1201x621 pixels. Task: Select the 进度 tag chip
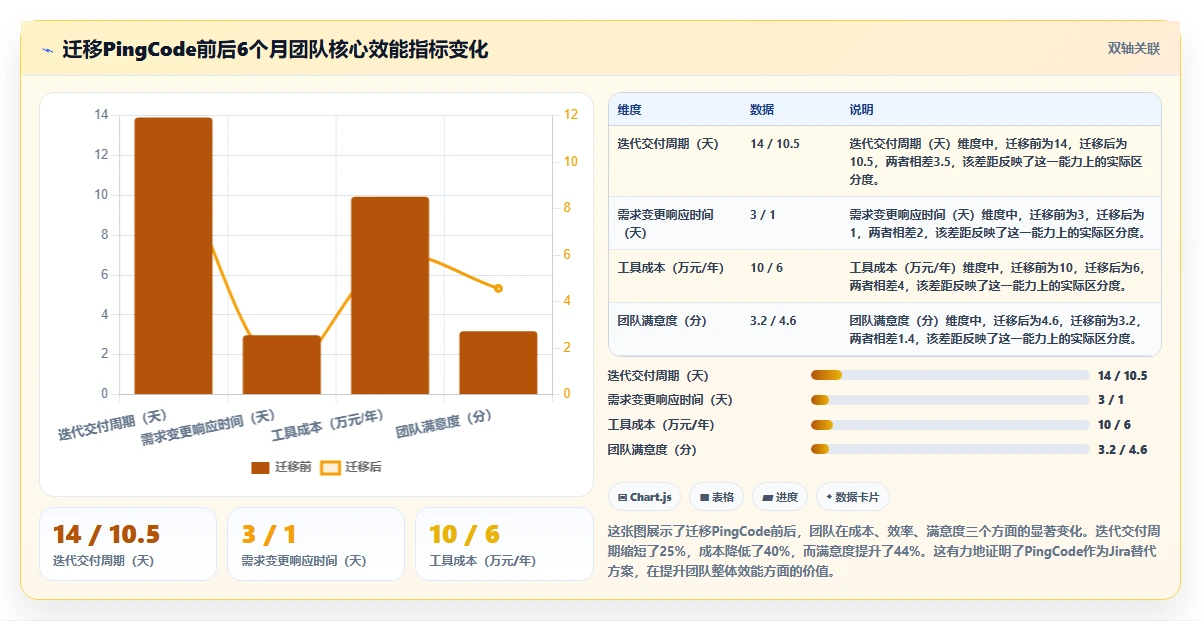tap(780, 497)
